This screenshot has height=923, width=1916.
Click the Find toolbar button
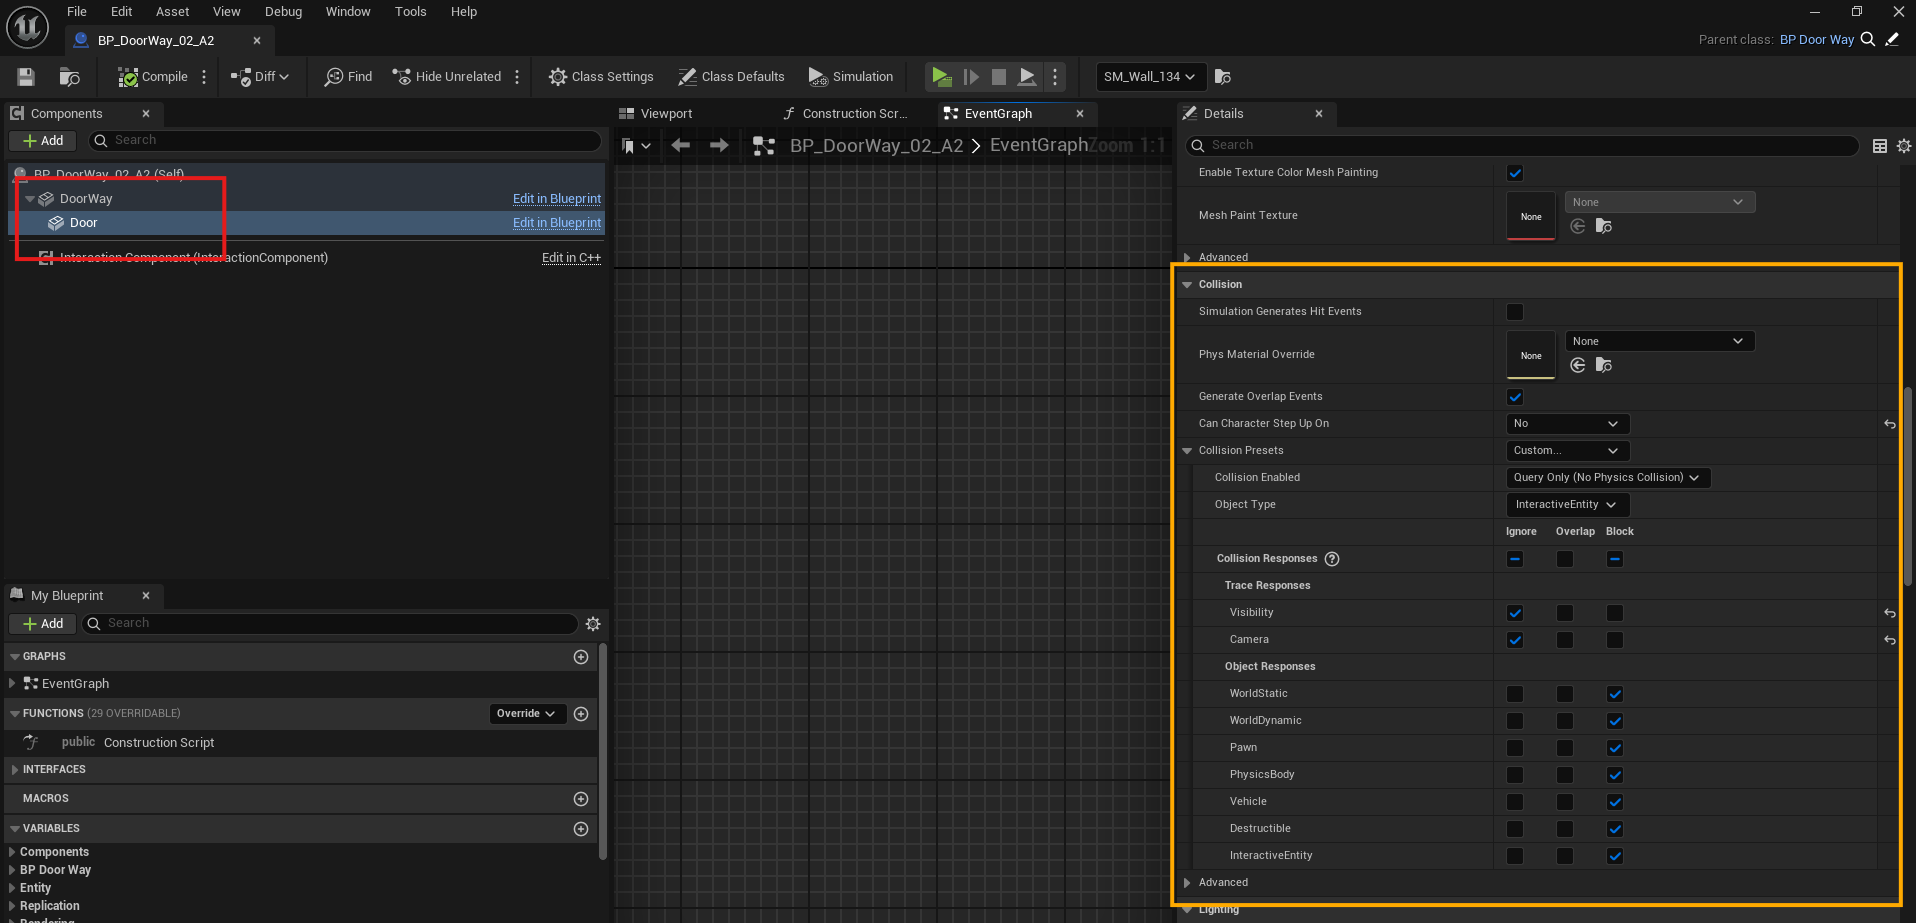[x=348, y=77]
